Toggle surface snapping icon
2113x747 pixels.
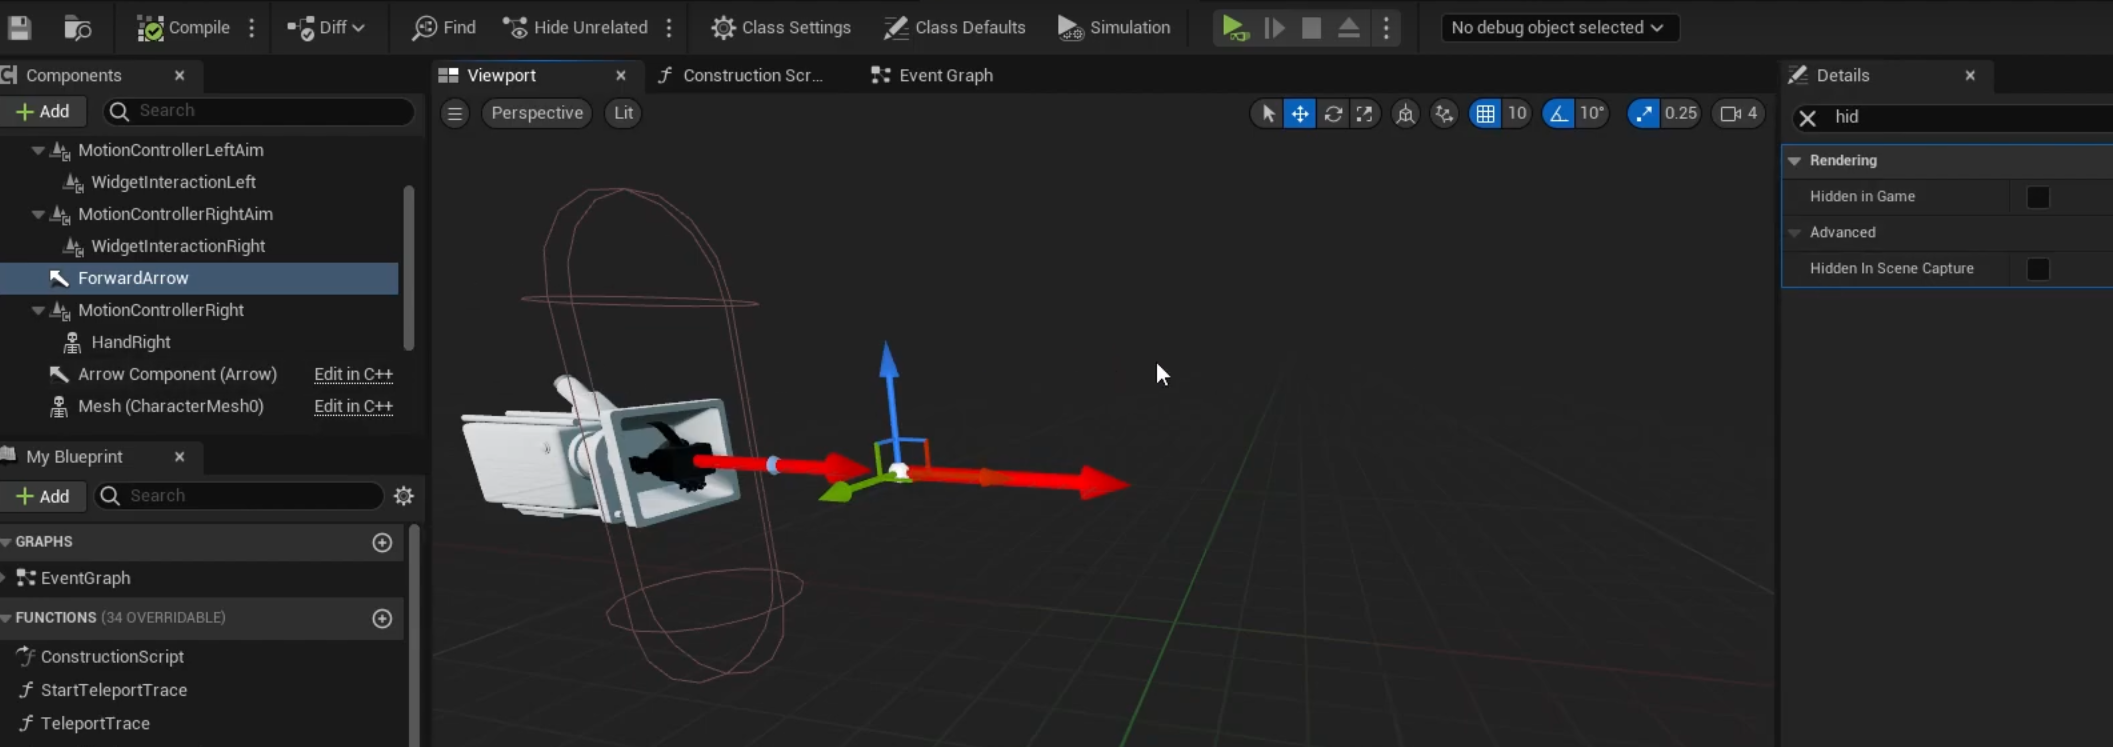coord(1444,113)
